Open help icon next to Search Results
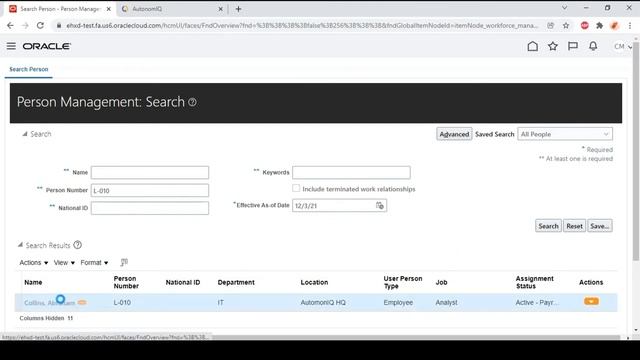Image resolution: width=640 pixels, height=360 pixels. tap(78, 245)
